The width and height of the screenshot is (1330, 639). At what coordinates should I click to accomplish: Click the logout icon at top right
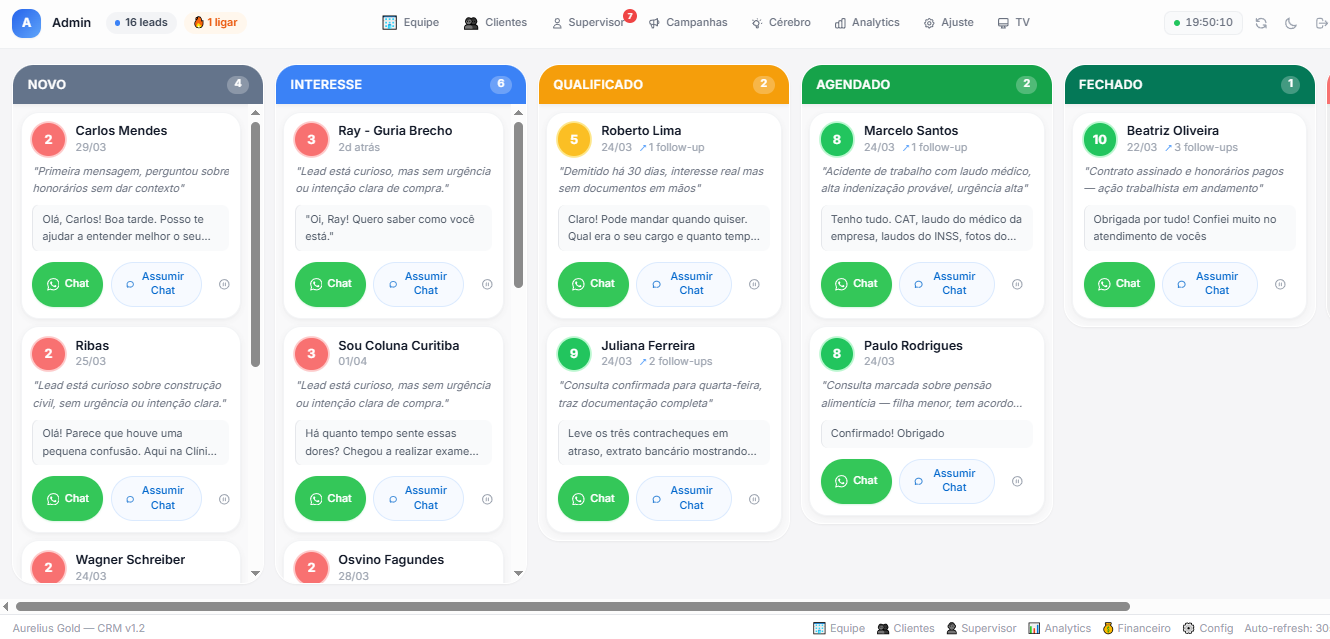click(x=1318, y=21)
